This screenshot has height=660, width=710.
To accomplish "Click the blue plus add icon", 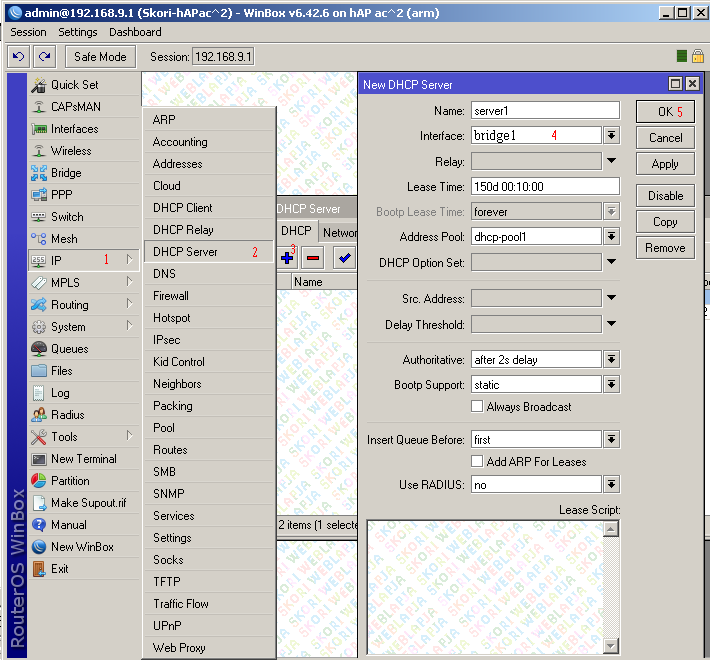I will (x=287, y=258).
